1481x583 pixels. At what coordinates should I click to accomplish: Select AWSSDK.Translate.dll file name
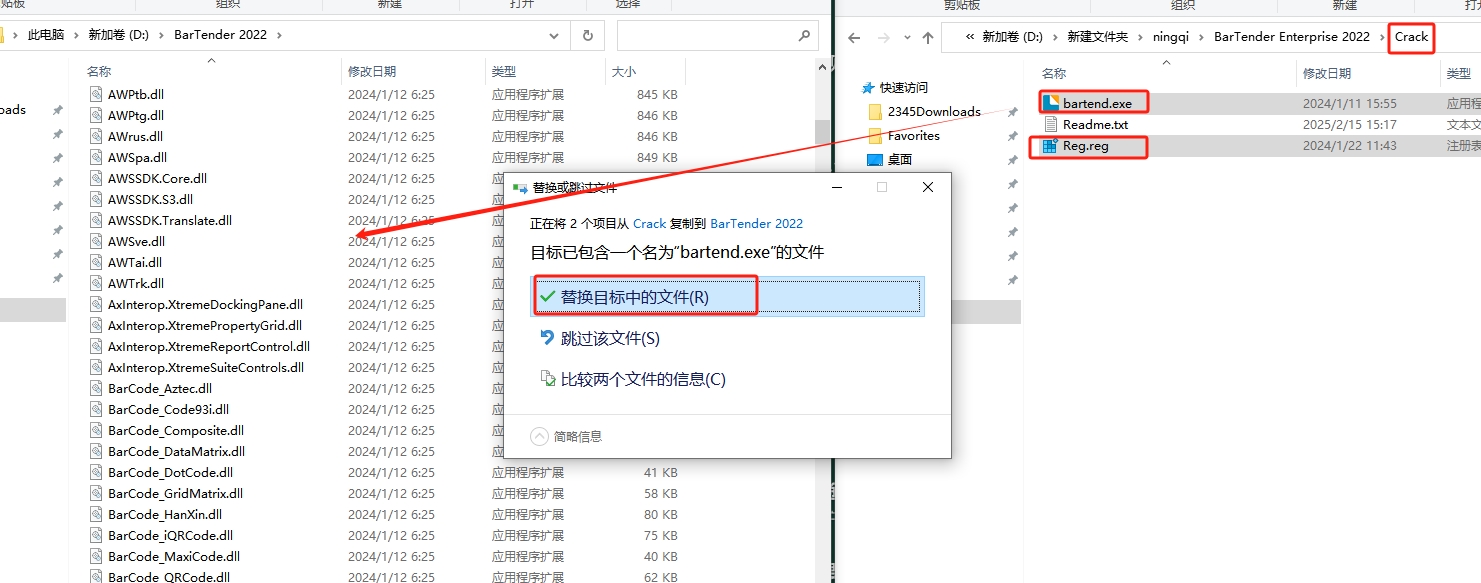[x=169, y=220]
